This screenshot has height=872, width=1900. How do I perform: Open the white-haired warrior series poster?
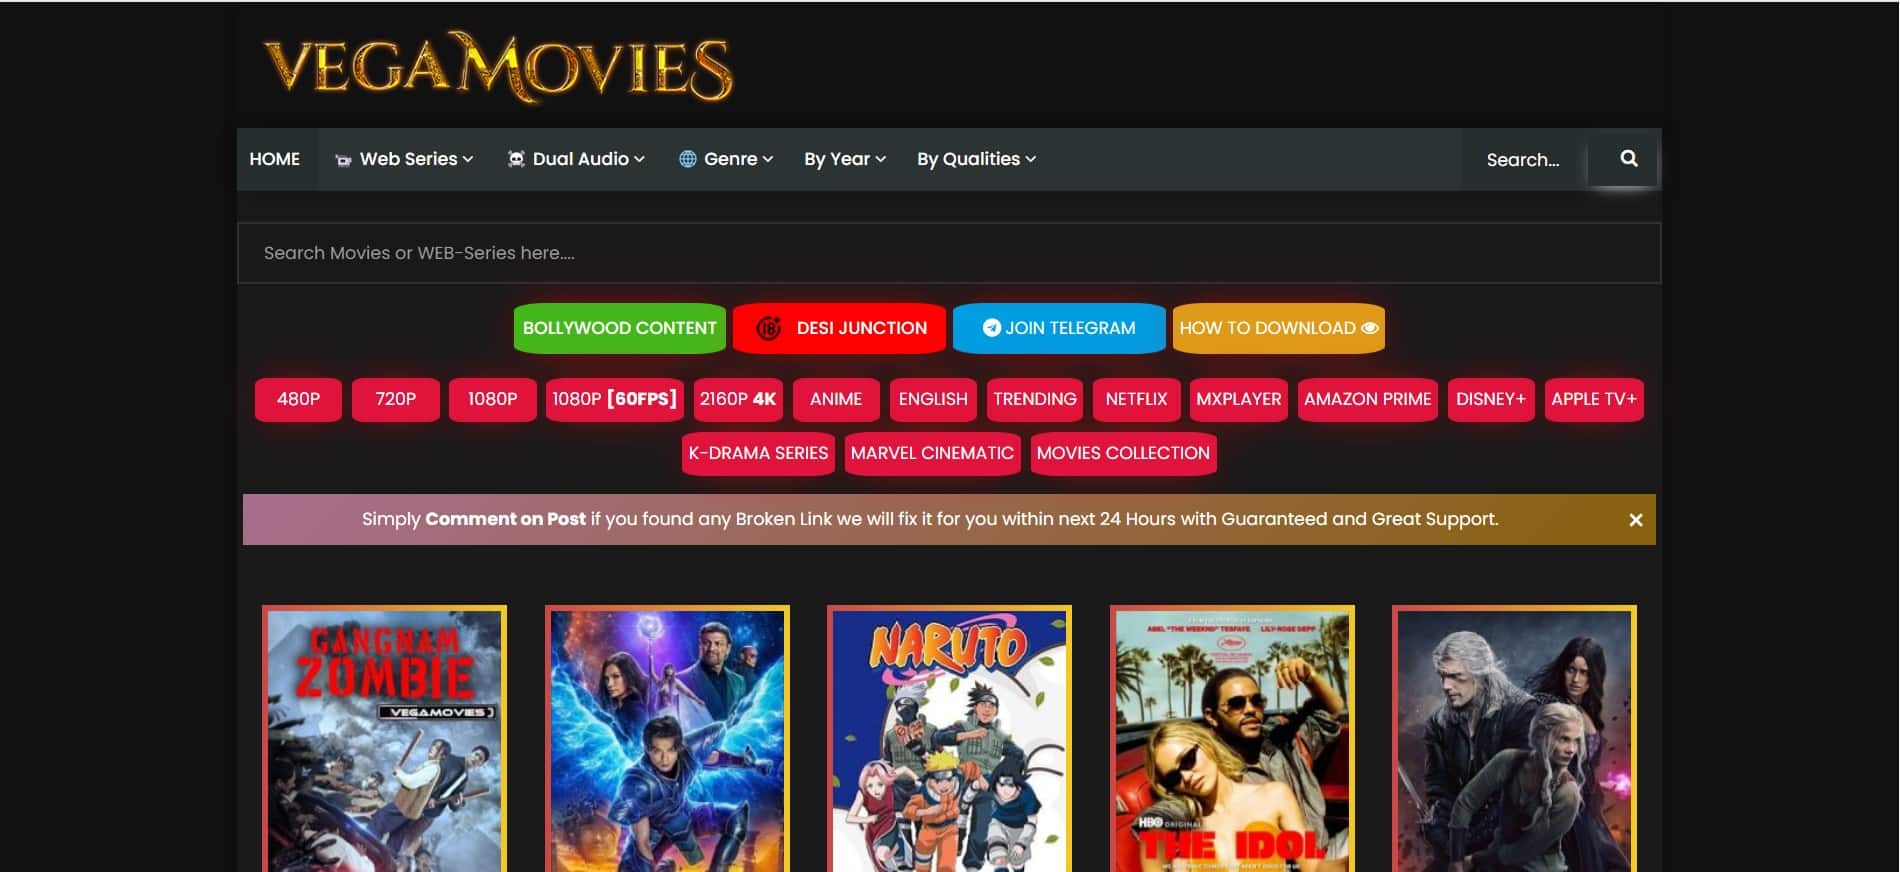coord(1514,738)
